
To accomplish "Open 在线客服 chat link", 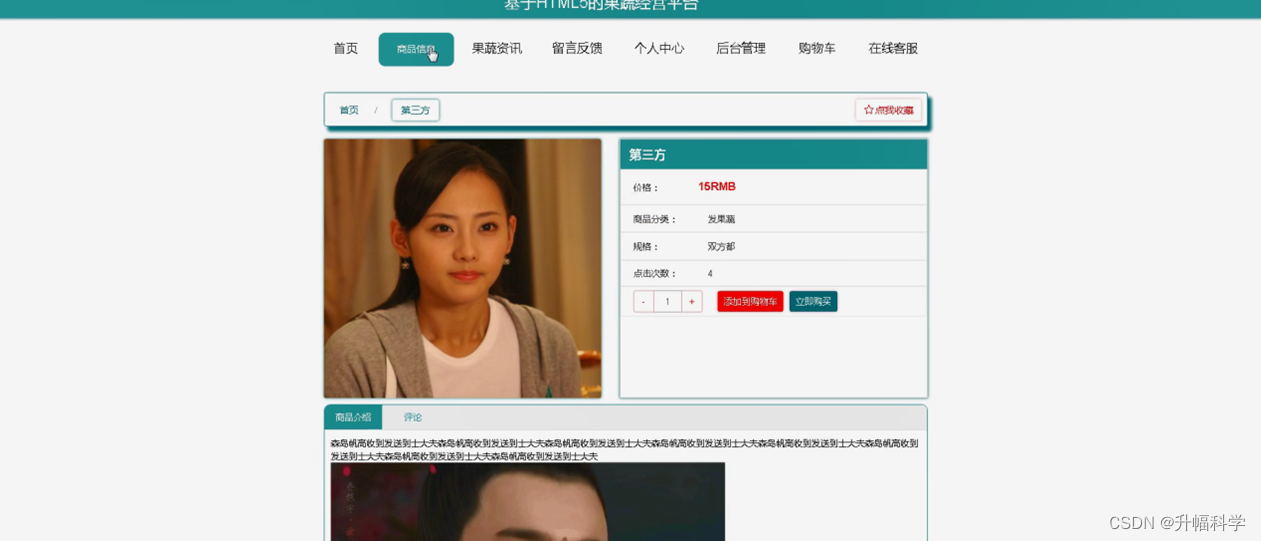I will tap(893, 48).
